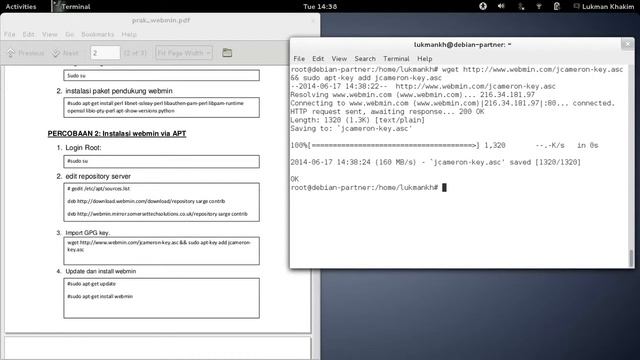
Task: Open Help menu in PDF viewer
Action: tap(129, 34)
